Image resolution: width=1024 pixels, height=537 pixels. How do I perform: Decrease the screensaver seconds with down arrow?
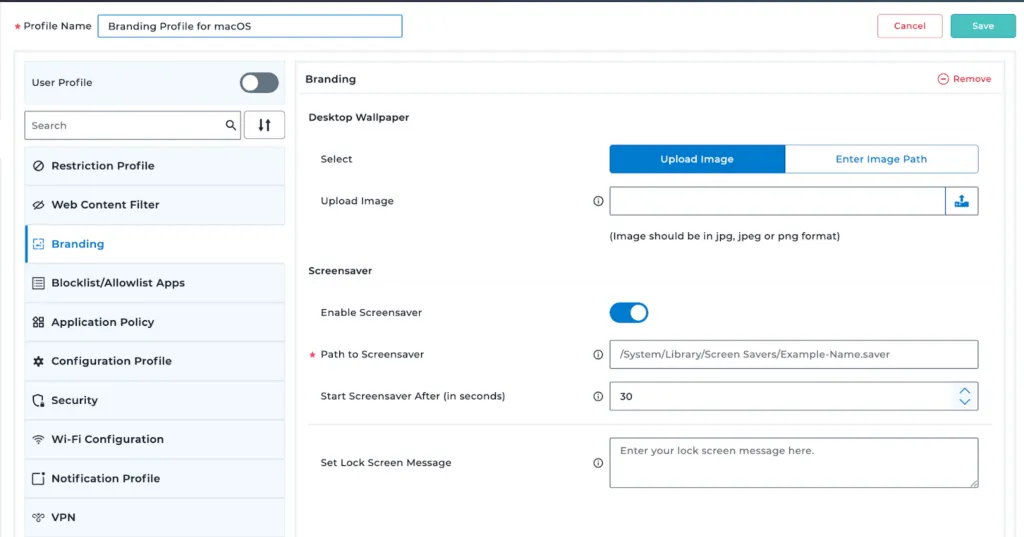click(x=965, y=402)
